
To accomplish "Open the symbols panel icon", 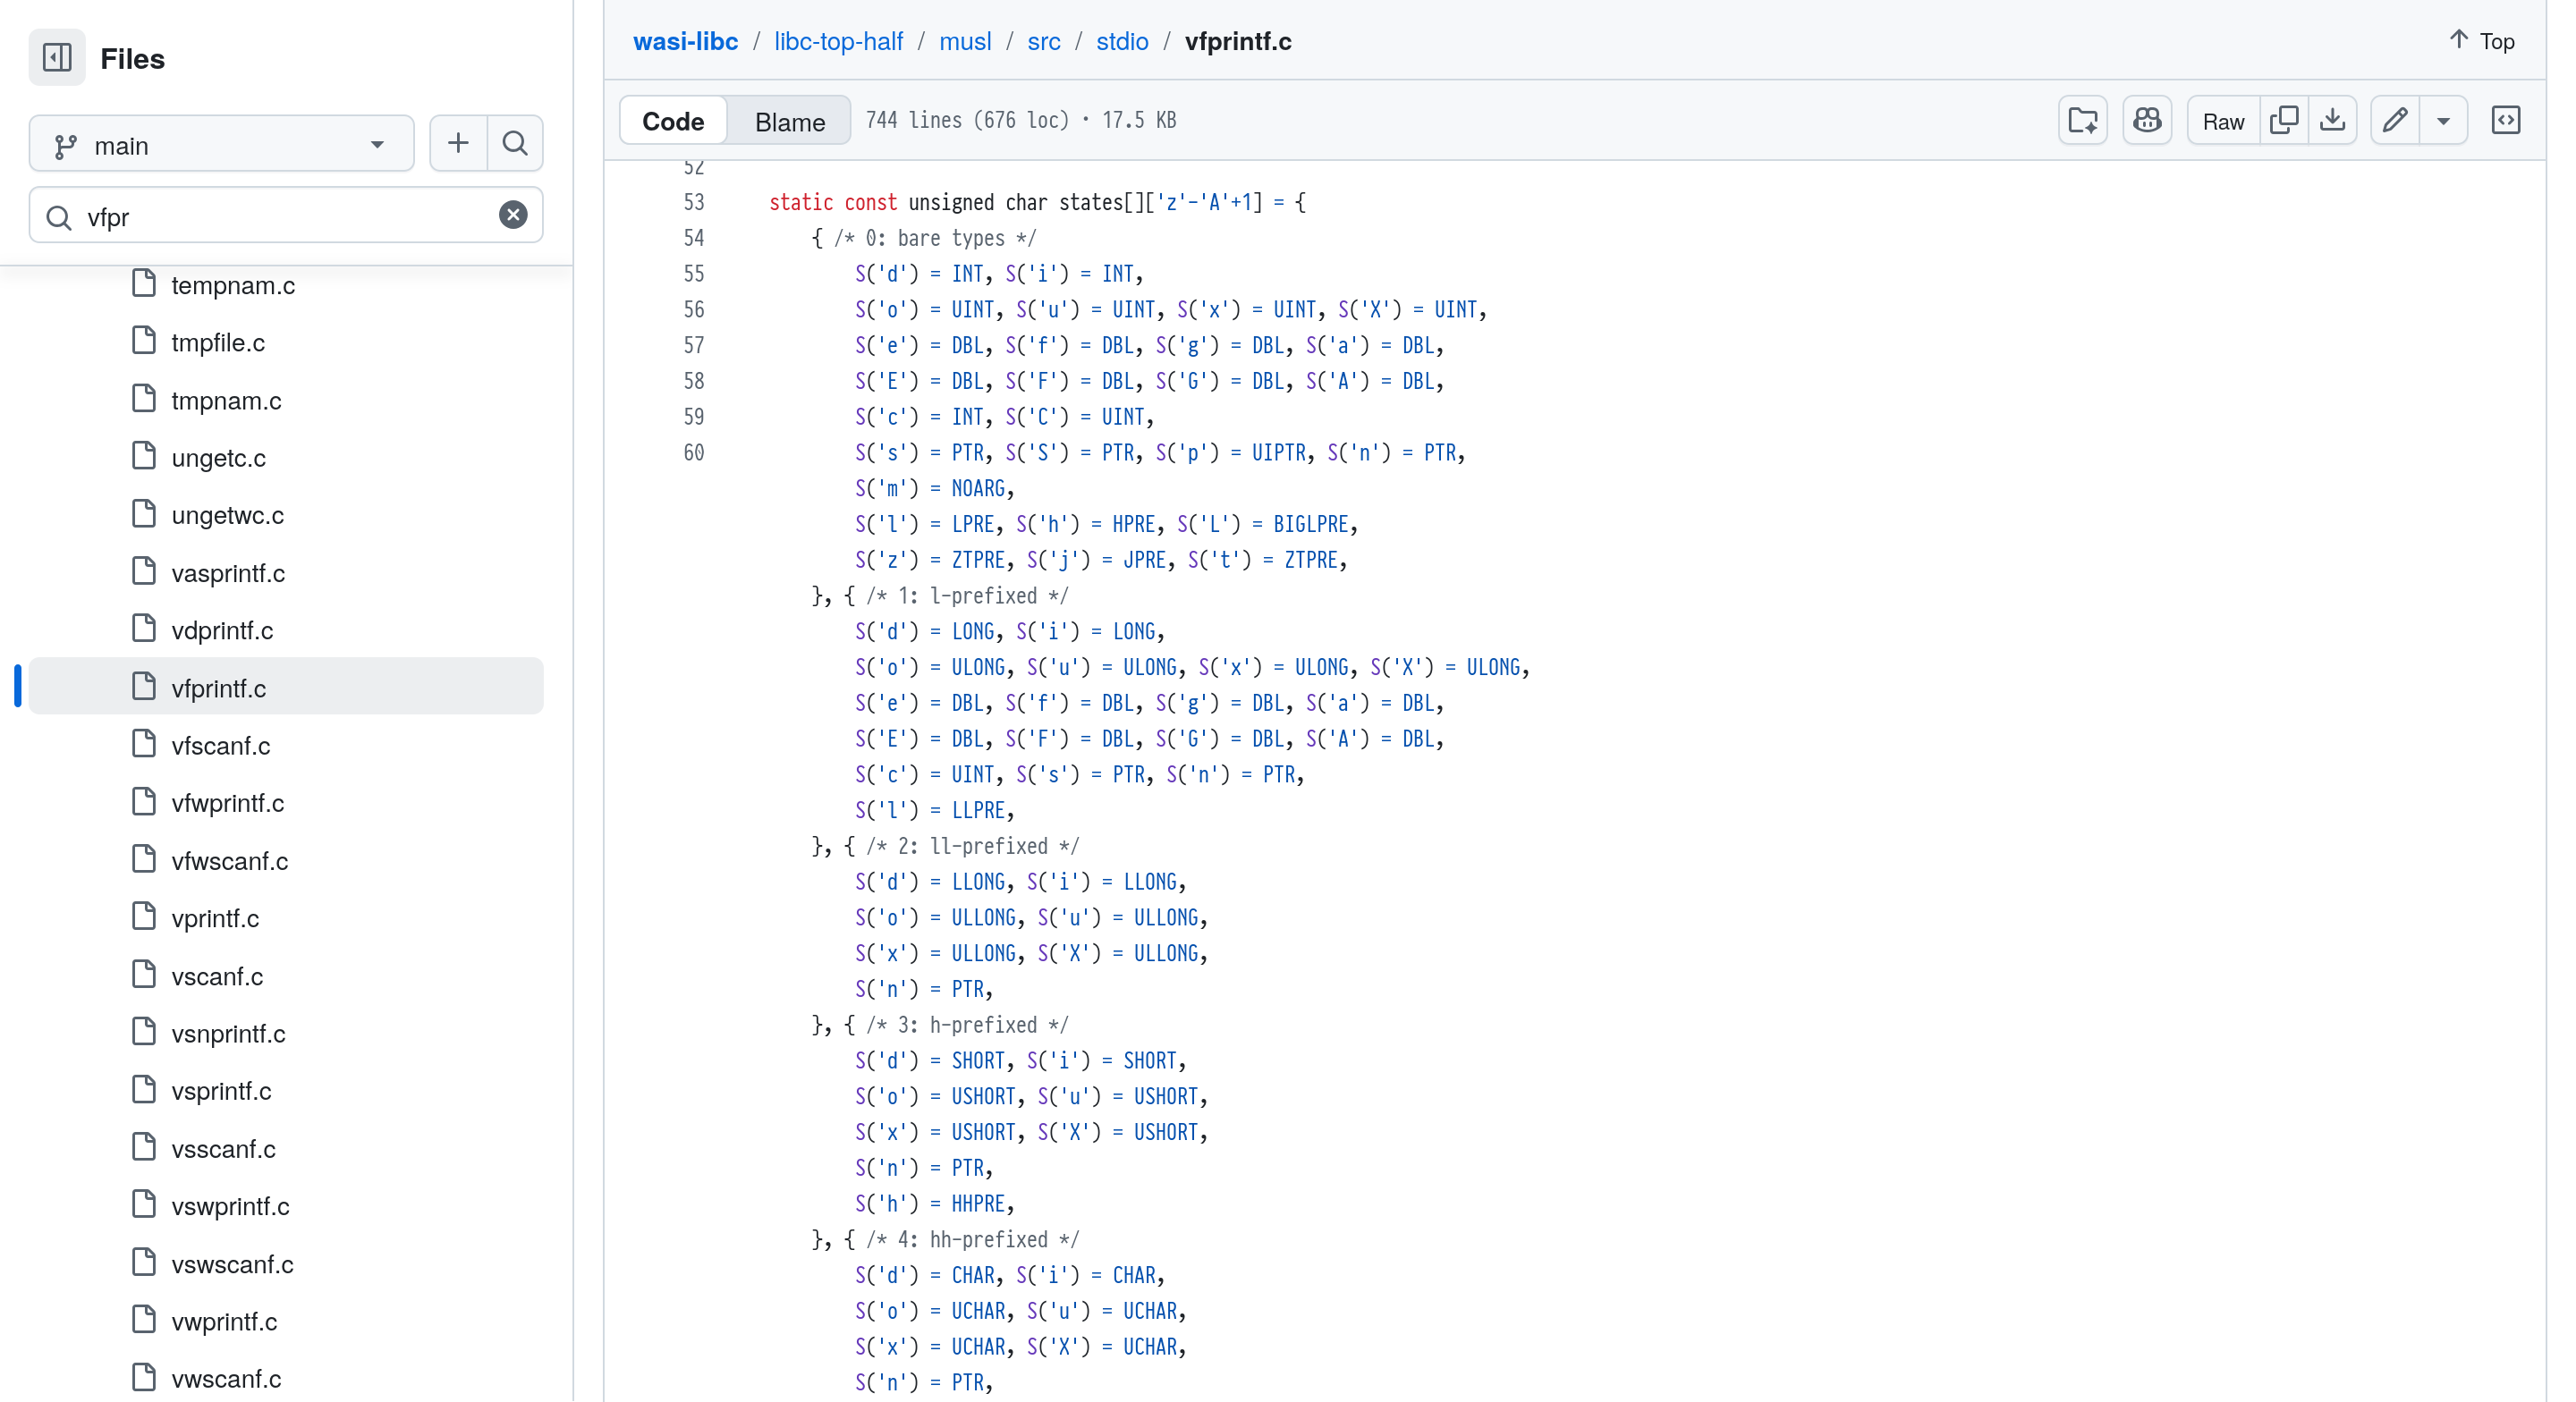I will [x=2505, y=121].
